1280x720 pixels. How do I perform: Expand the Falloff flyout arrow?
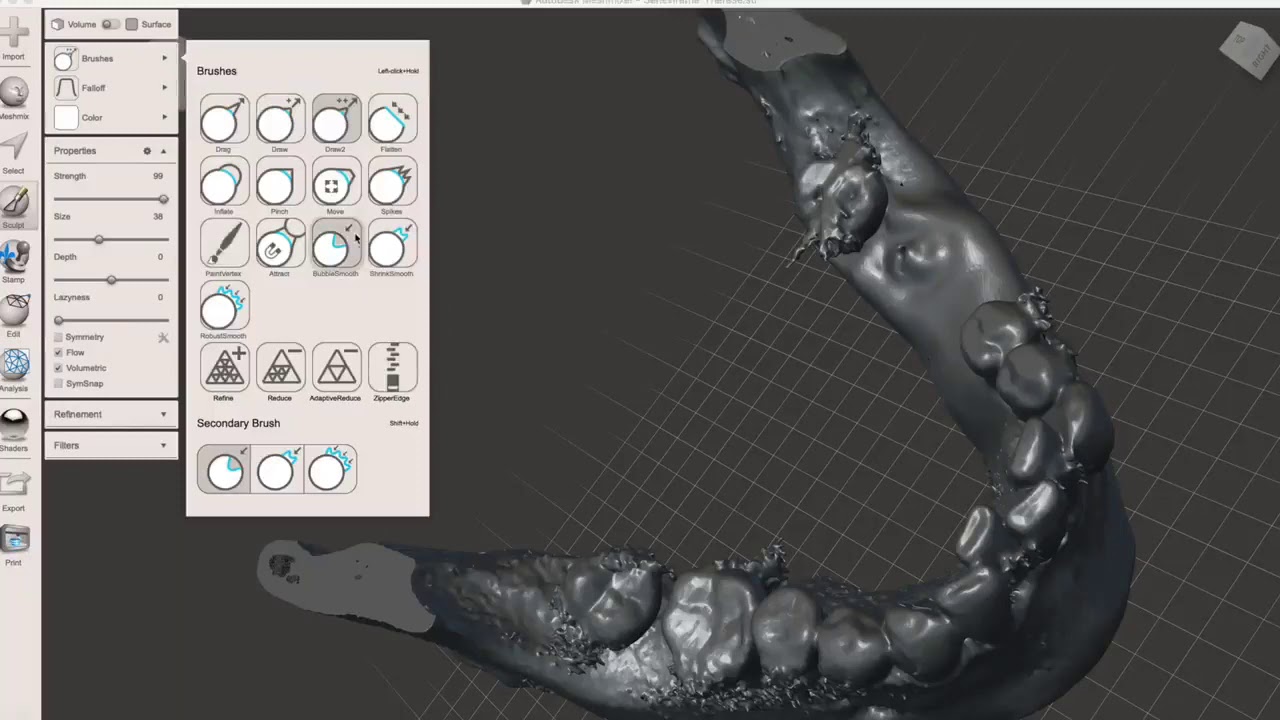[165, 88]
